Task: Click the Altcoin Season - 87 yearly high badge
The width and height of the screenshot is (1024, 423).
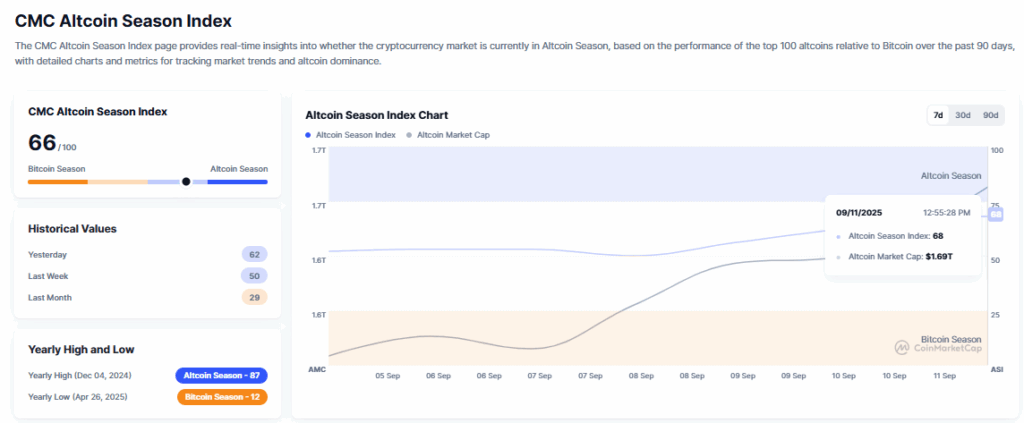Action: coord(221,375)
